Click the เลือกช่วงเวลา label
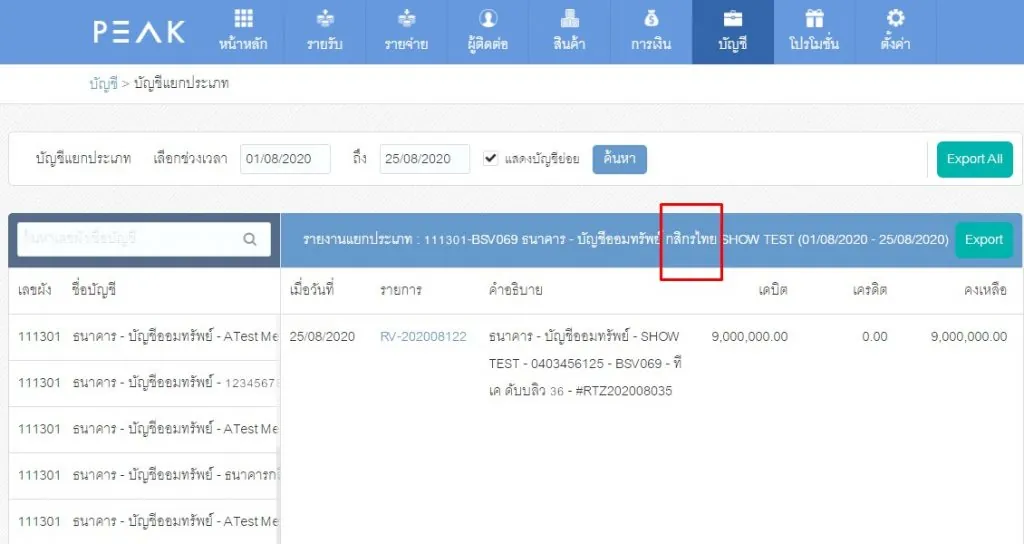The height and width of the screenshot is (544, 1024). click(190, 159)
